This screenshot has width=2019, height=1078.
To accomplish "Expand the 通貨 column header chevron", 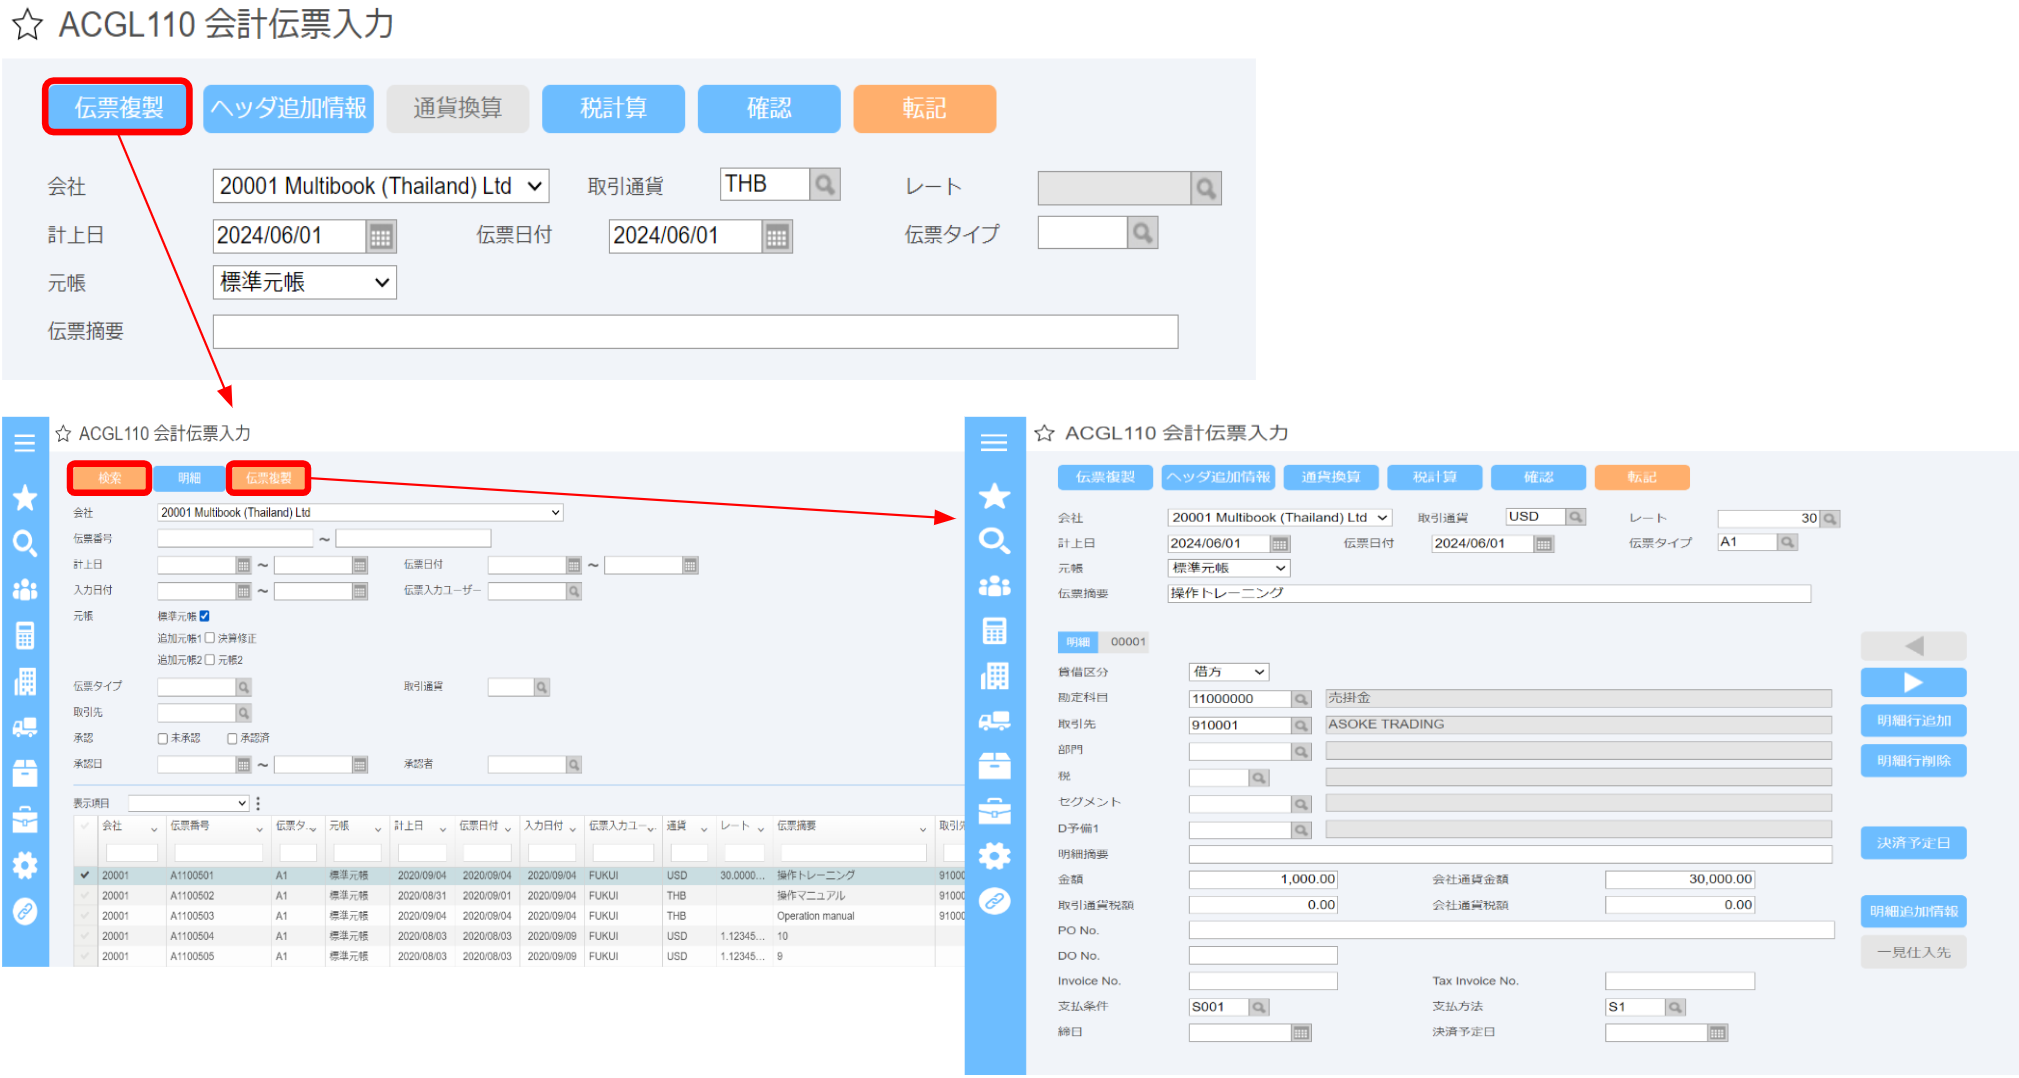I will tap(704, 829).
